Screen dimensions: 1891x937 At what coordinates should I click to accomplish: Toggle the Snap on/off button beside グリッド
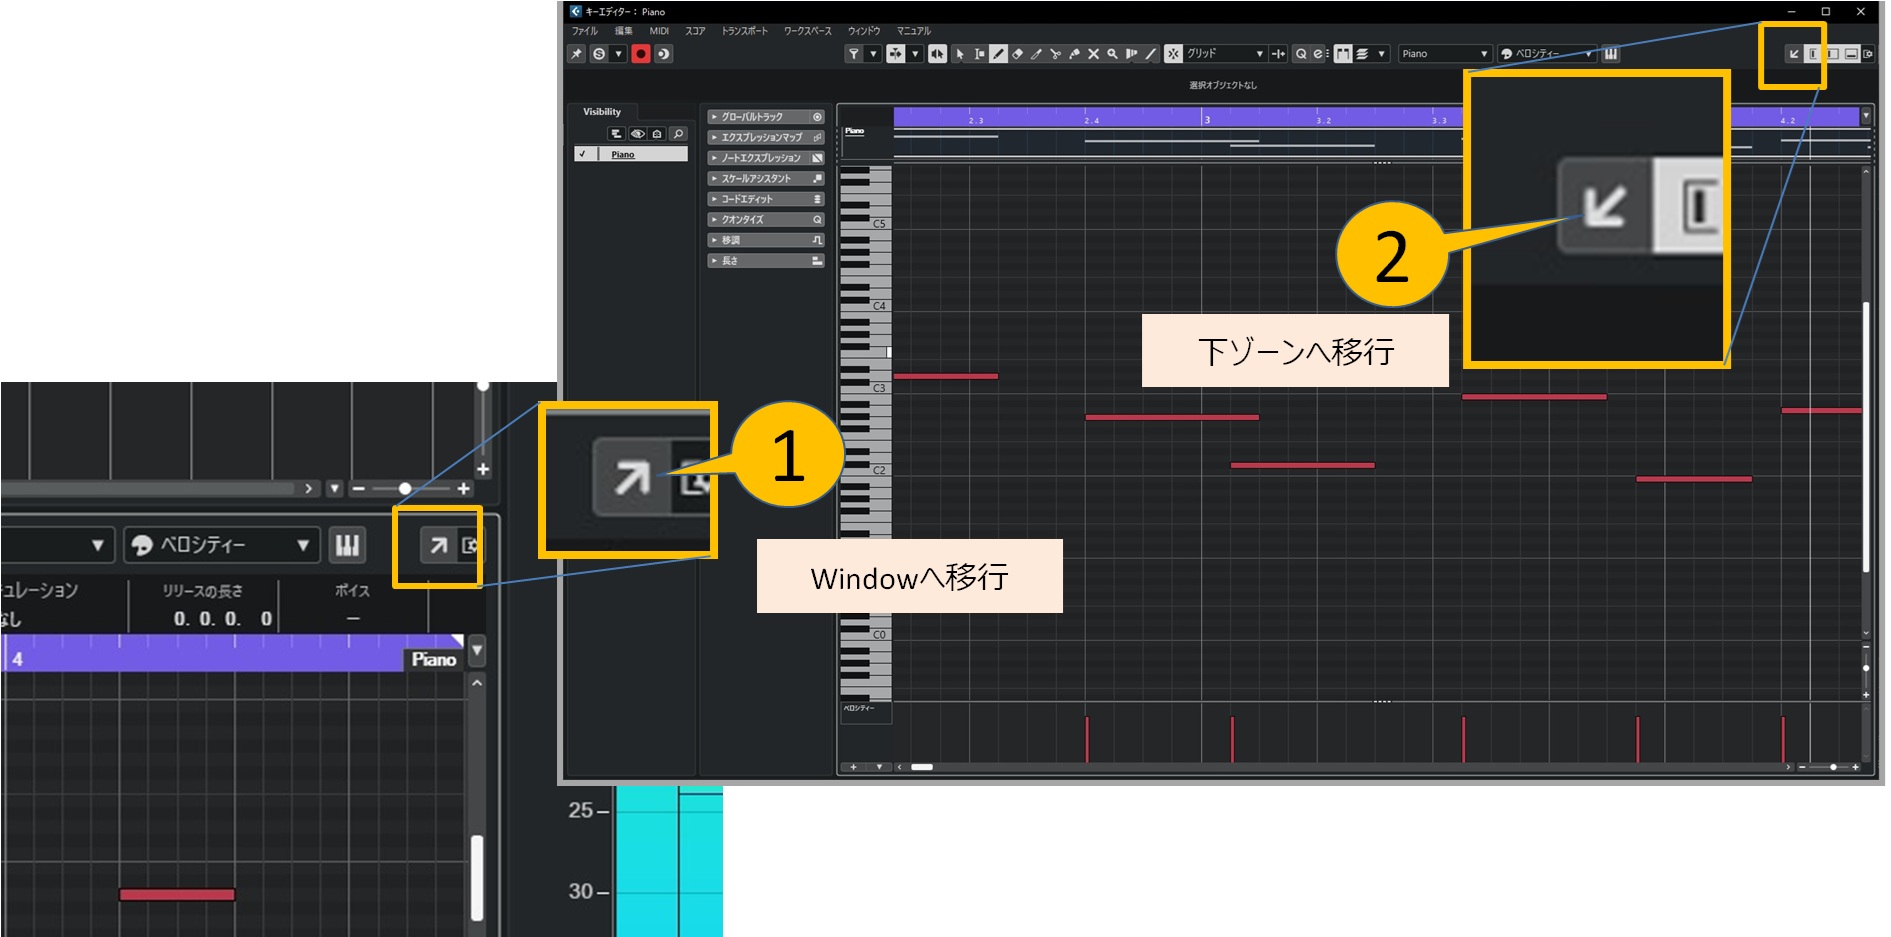(x=1173, y=54)
